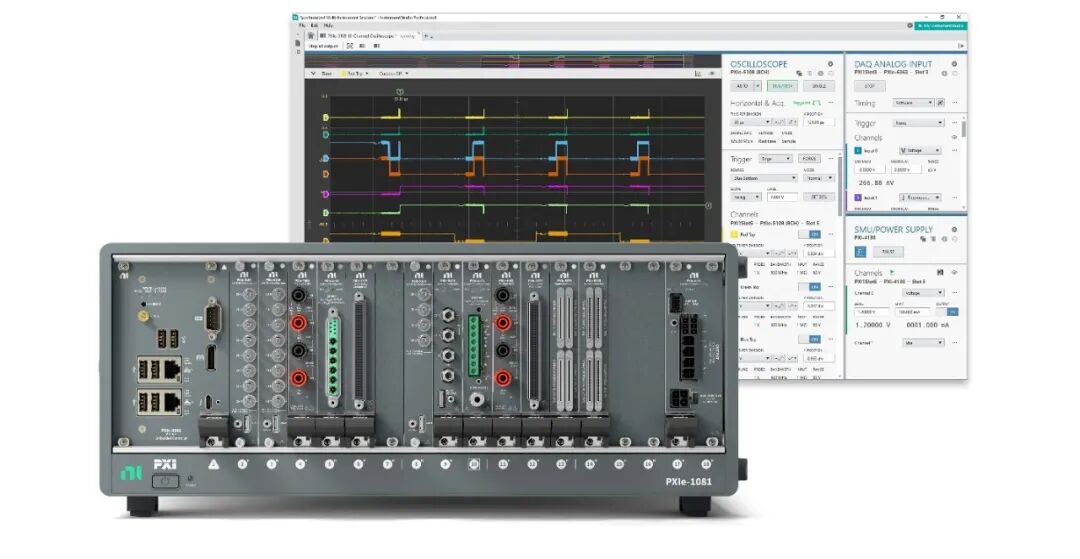
Task: Expand the DAQ Timing dropdown
Action: (915, 102)
